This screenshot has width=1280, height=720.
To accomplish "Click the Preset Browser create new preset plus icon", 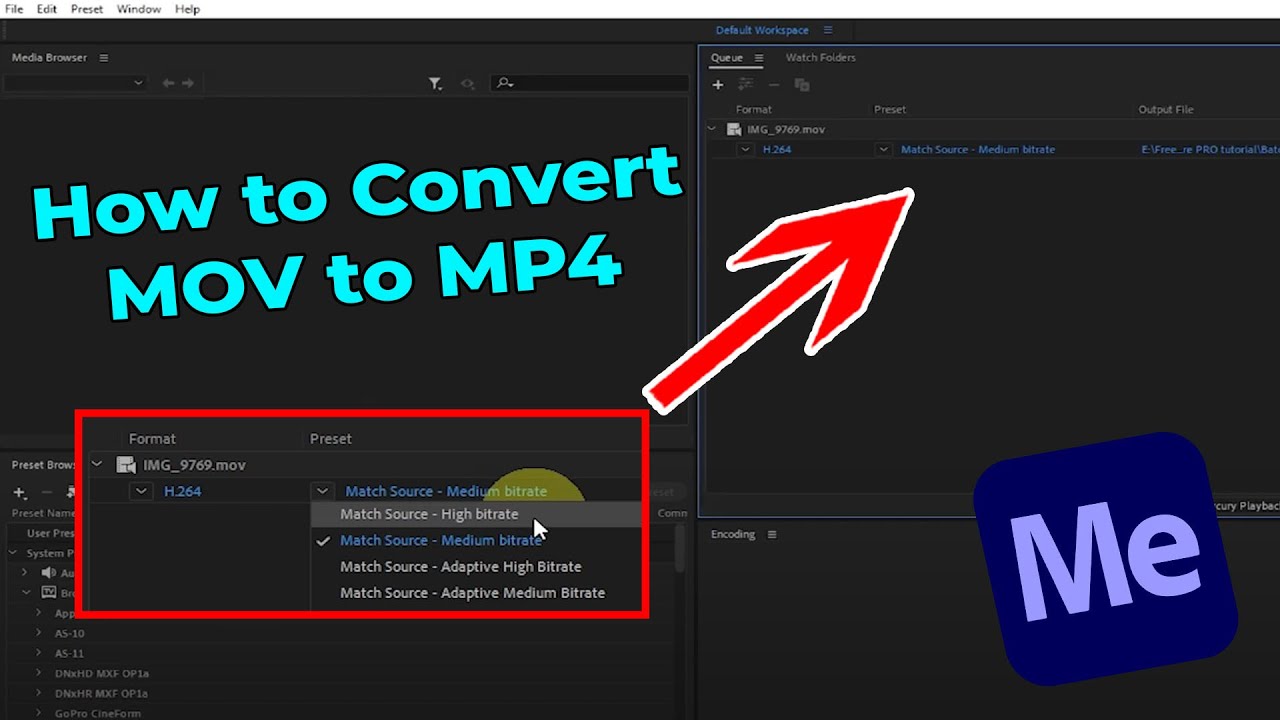I will 19,492.
